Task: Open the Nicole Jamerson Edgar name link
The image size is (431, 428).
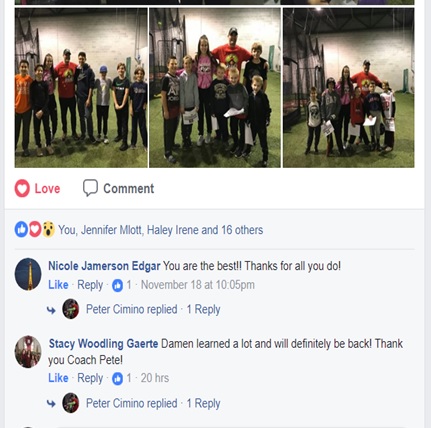Action: point(104,266)
